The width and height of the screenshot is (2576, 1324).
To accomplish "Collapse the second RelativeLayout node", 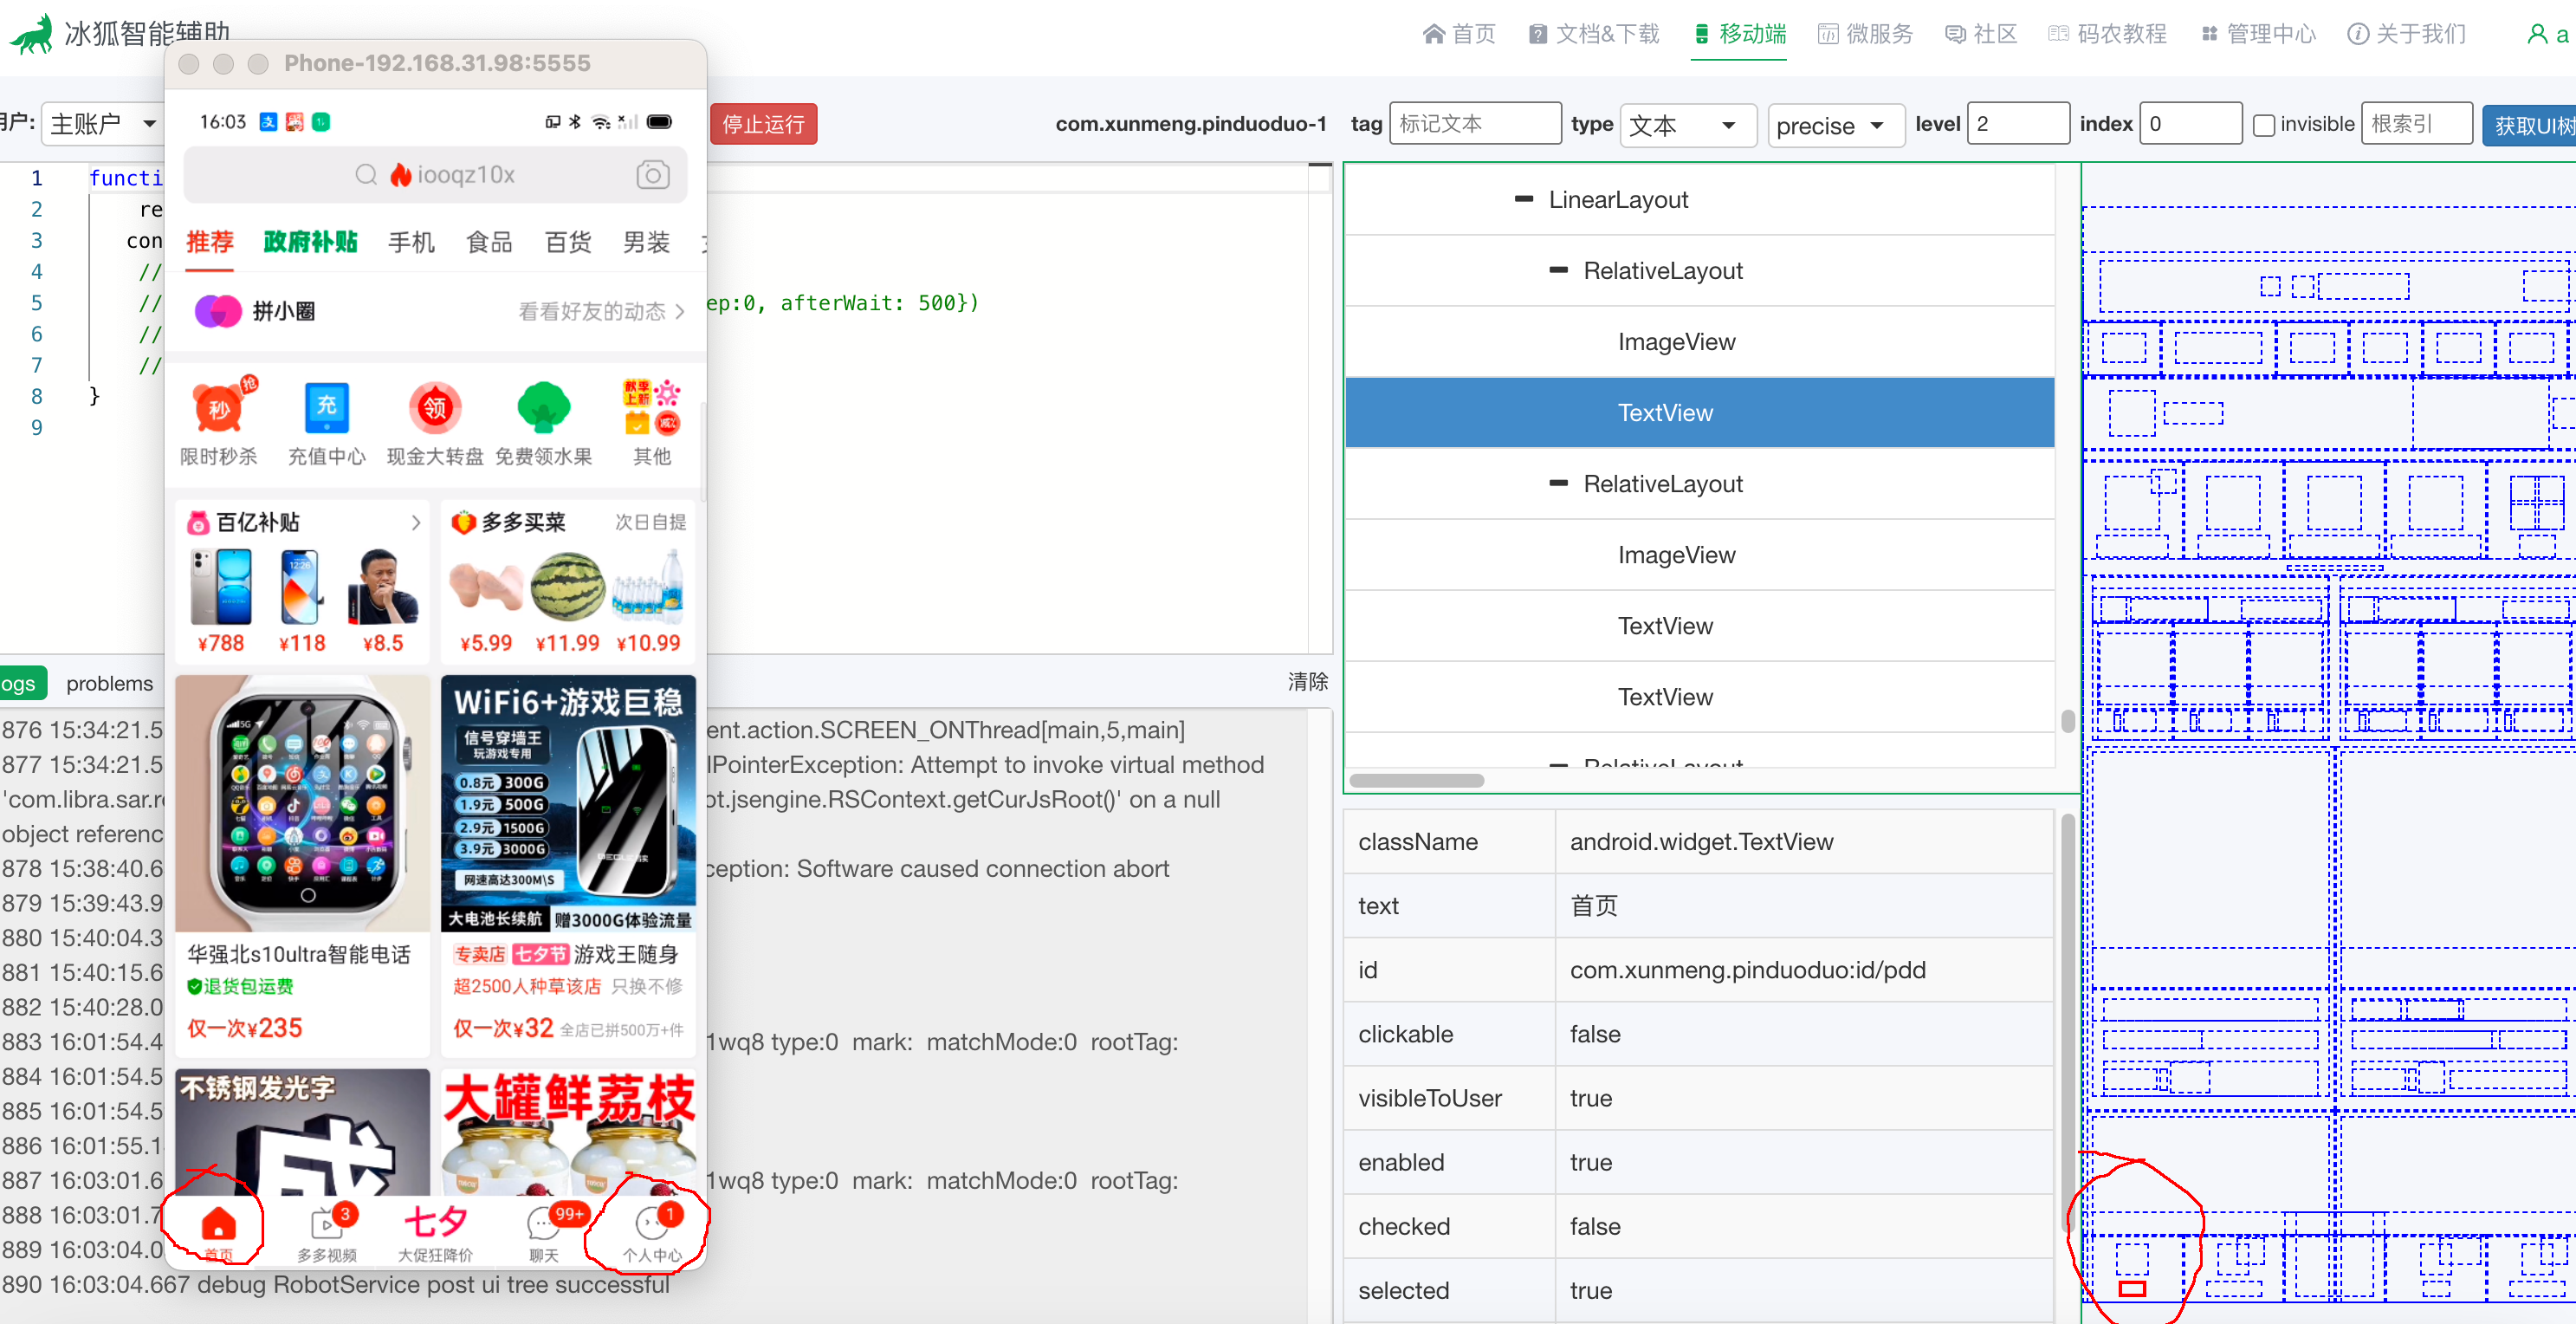I will [1558, 483].
